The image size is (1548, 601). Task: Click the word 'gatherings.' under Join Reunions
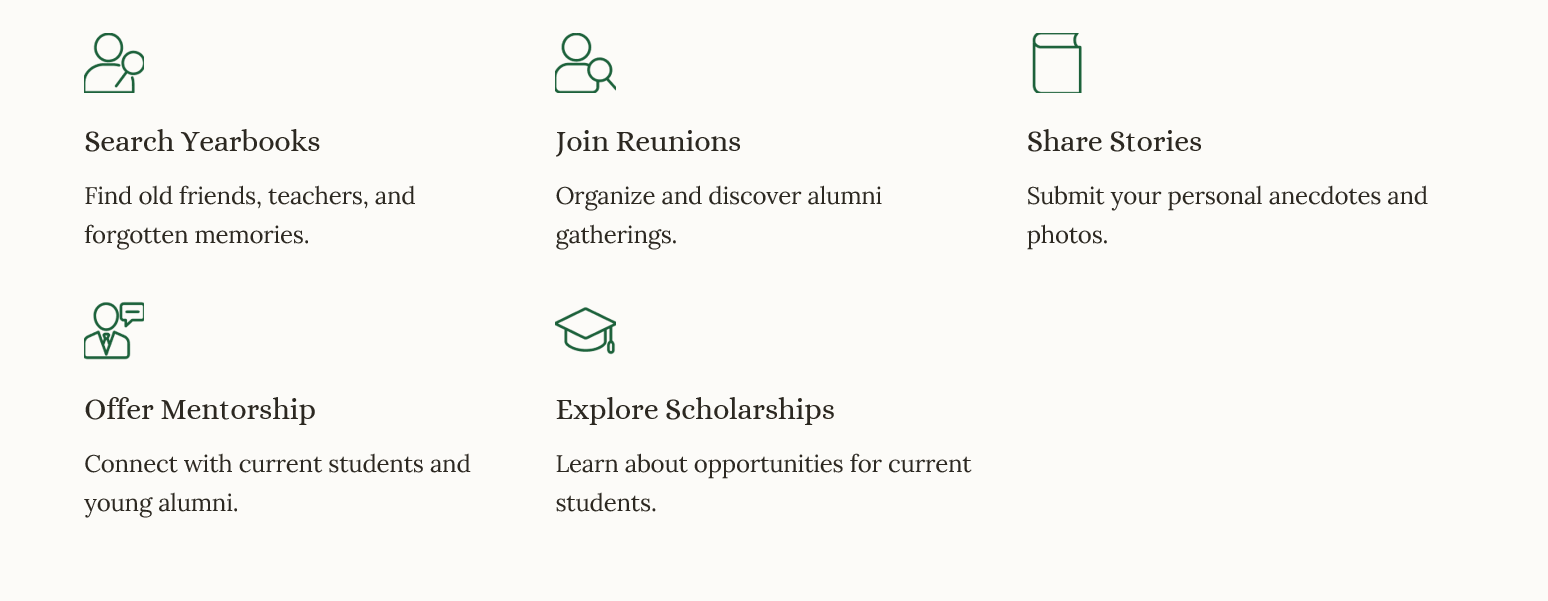pos(616,235)
